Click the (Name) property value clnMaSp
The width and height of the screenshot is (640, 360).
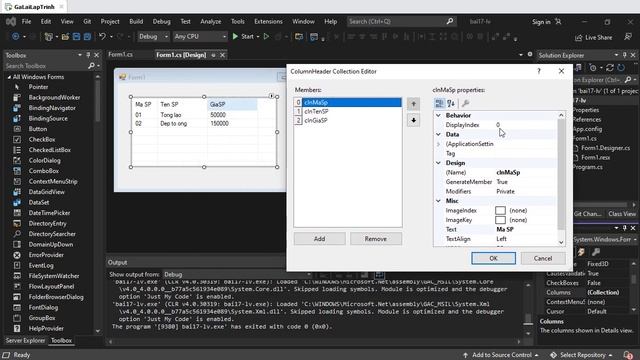coord(508,172)
